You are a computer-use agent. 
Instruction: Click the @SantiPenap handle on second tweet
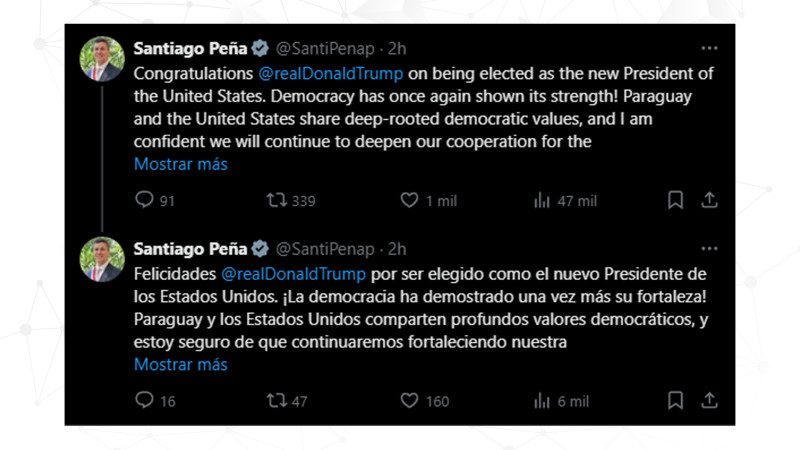[x=325, y=248]
